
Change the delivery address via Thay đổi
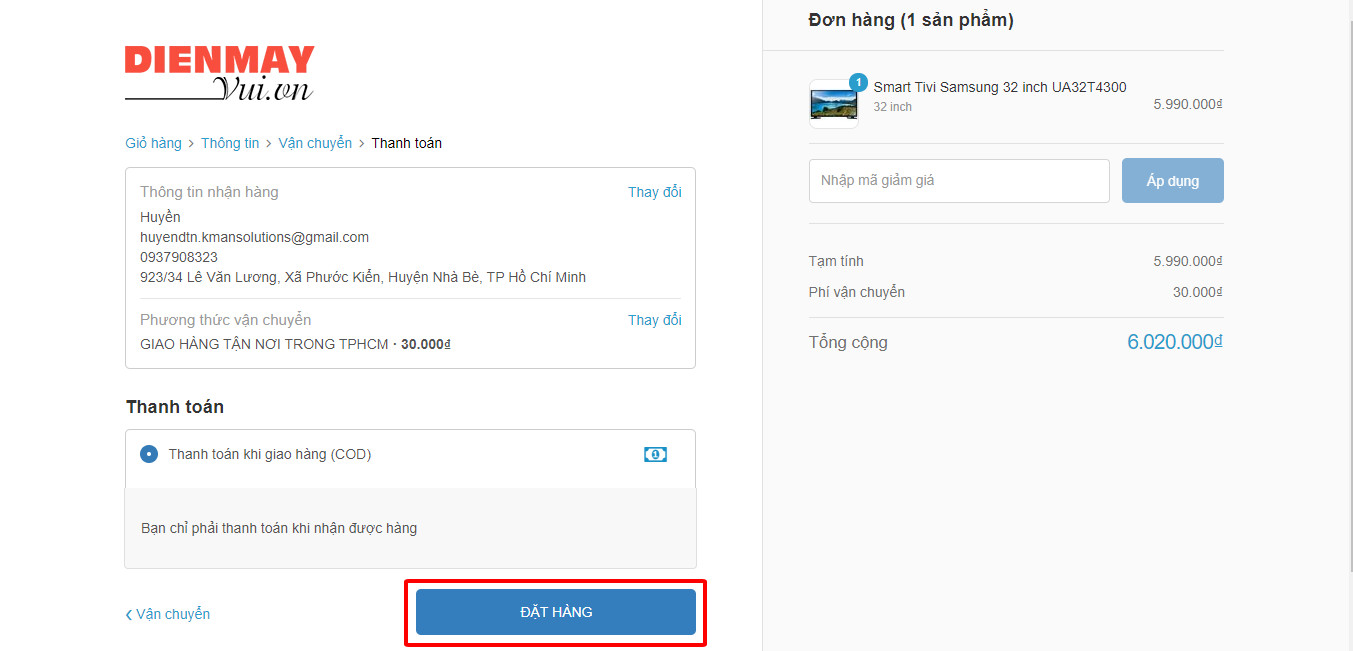(x=654, y=192)
